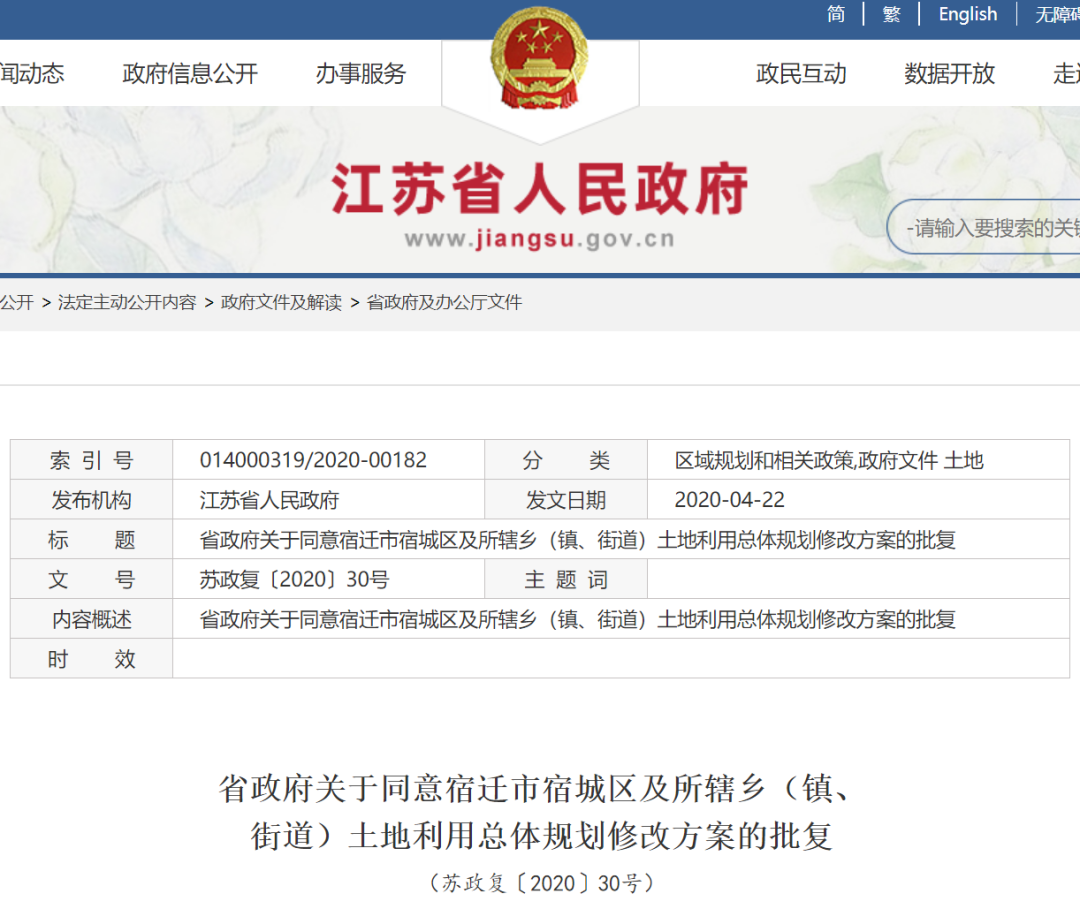Click the 江苏省人民政府 site title banner

539,189
